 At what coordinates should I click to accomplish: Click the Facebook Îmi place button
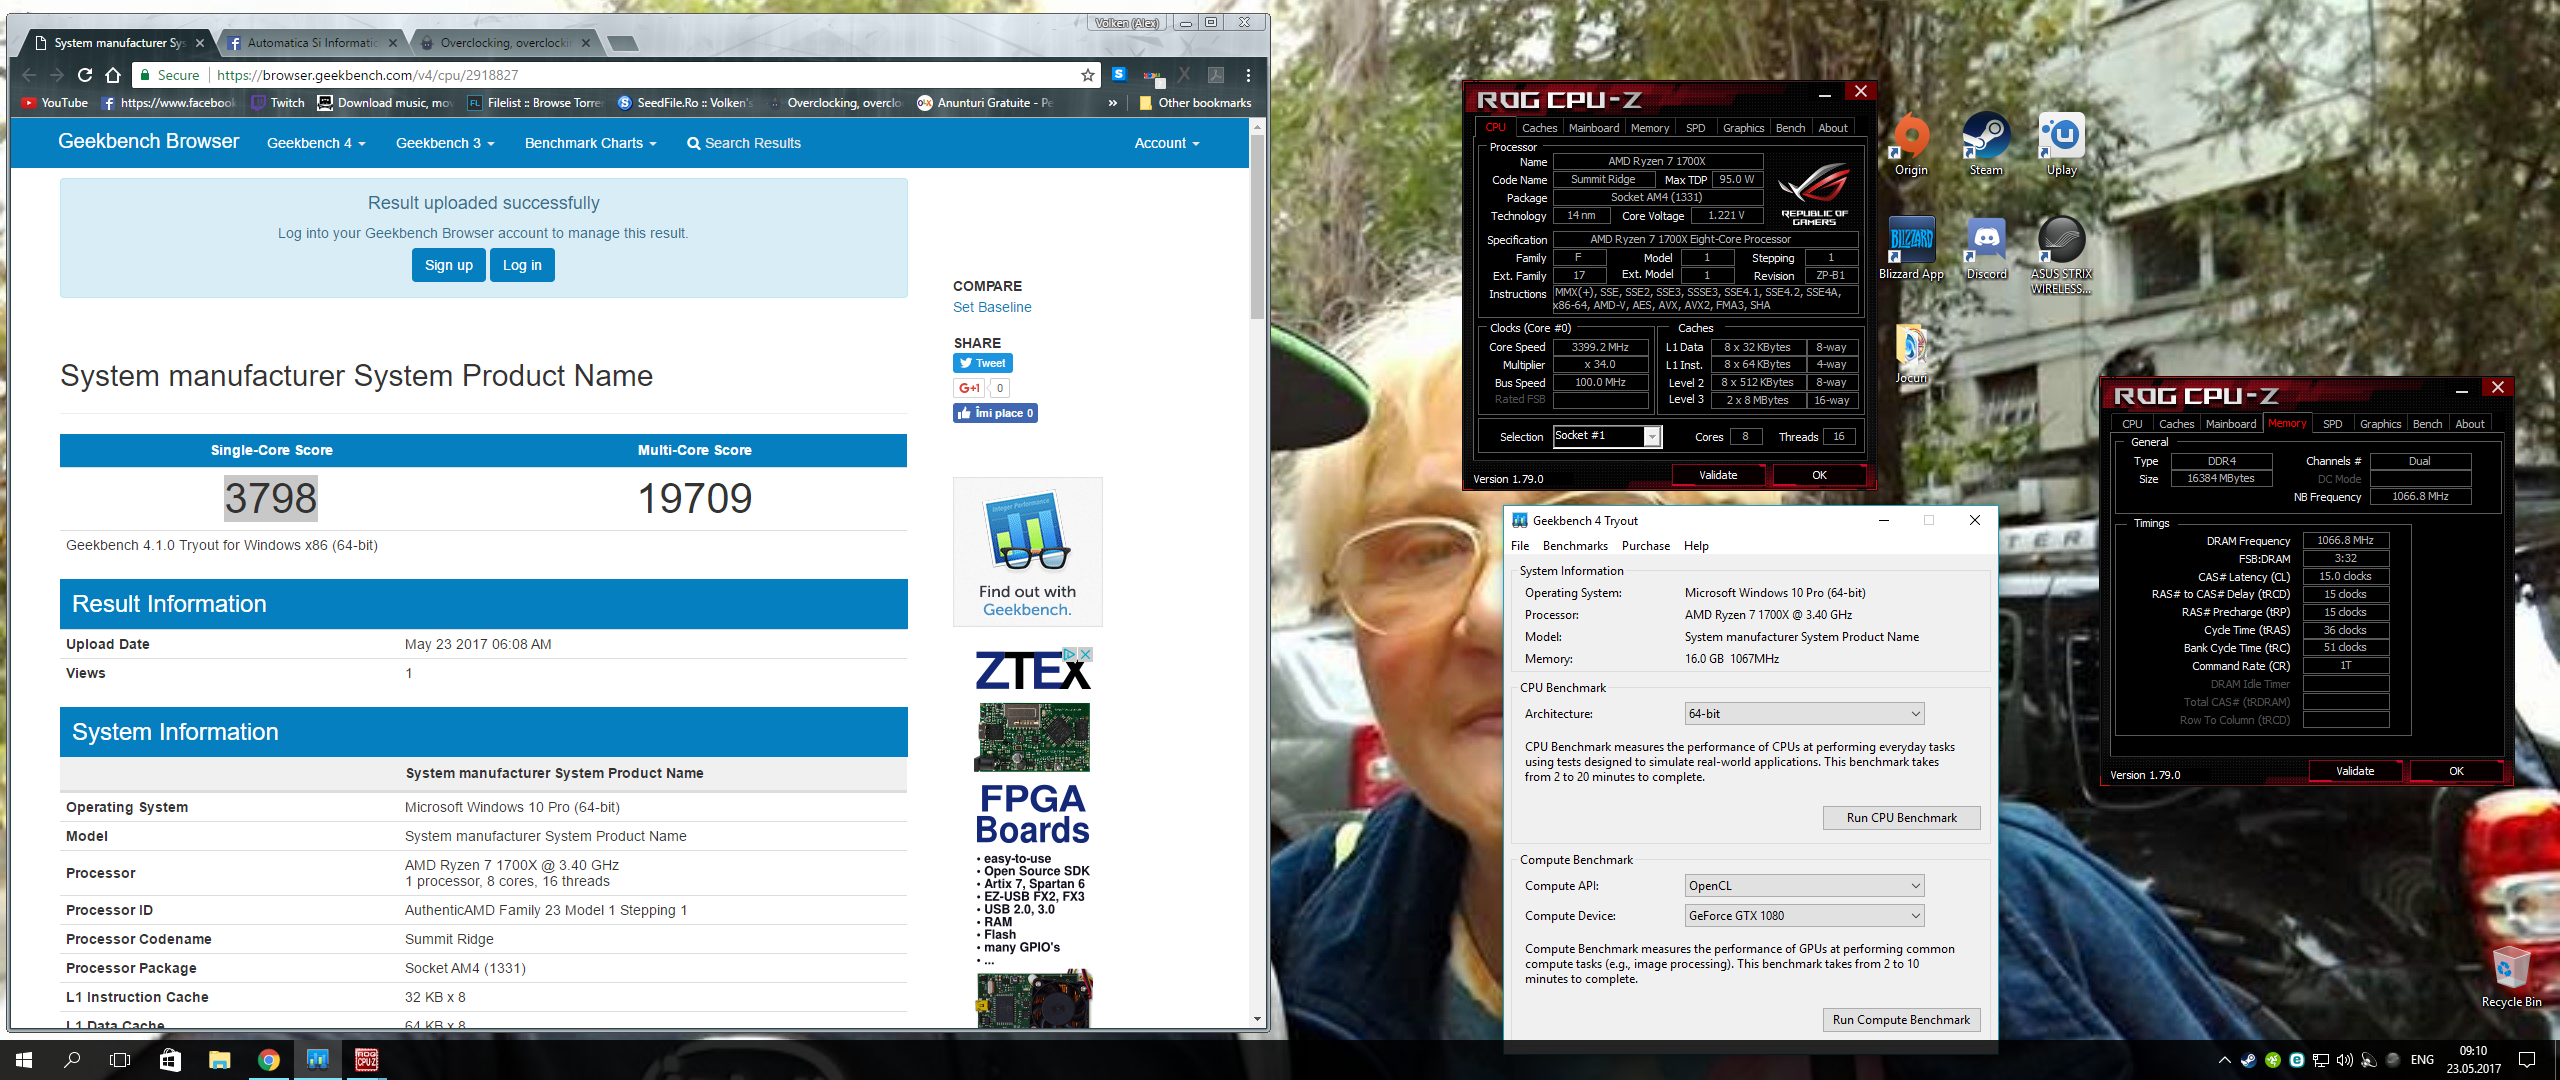pyautogui.click(x=995, y=413)
